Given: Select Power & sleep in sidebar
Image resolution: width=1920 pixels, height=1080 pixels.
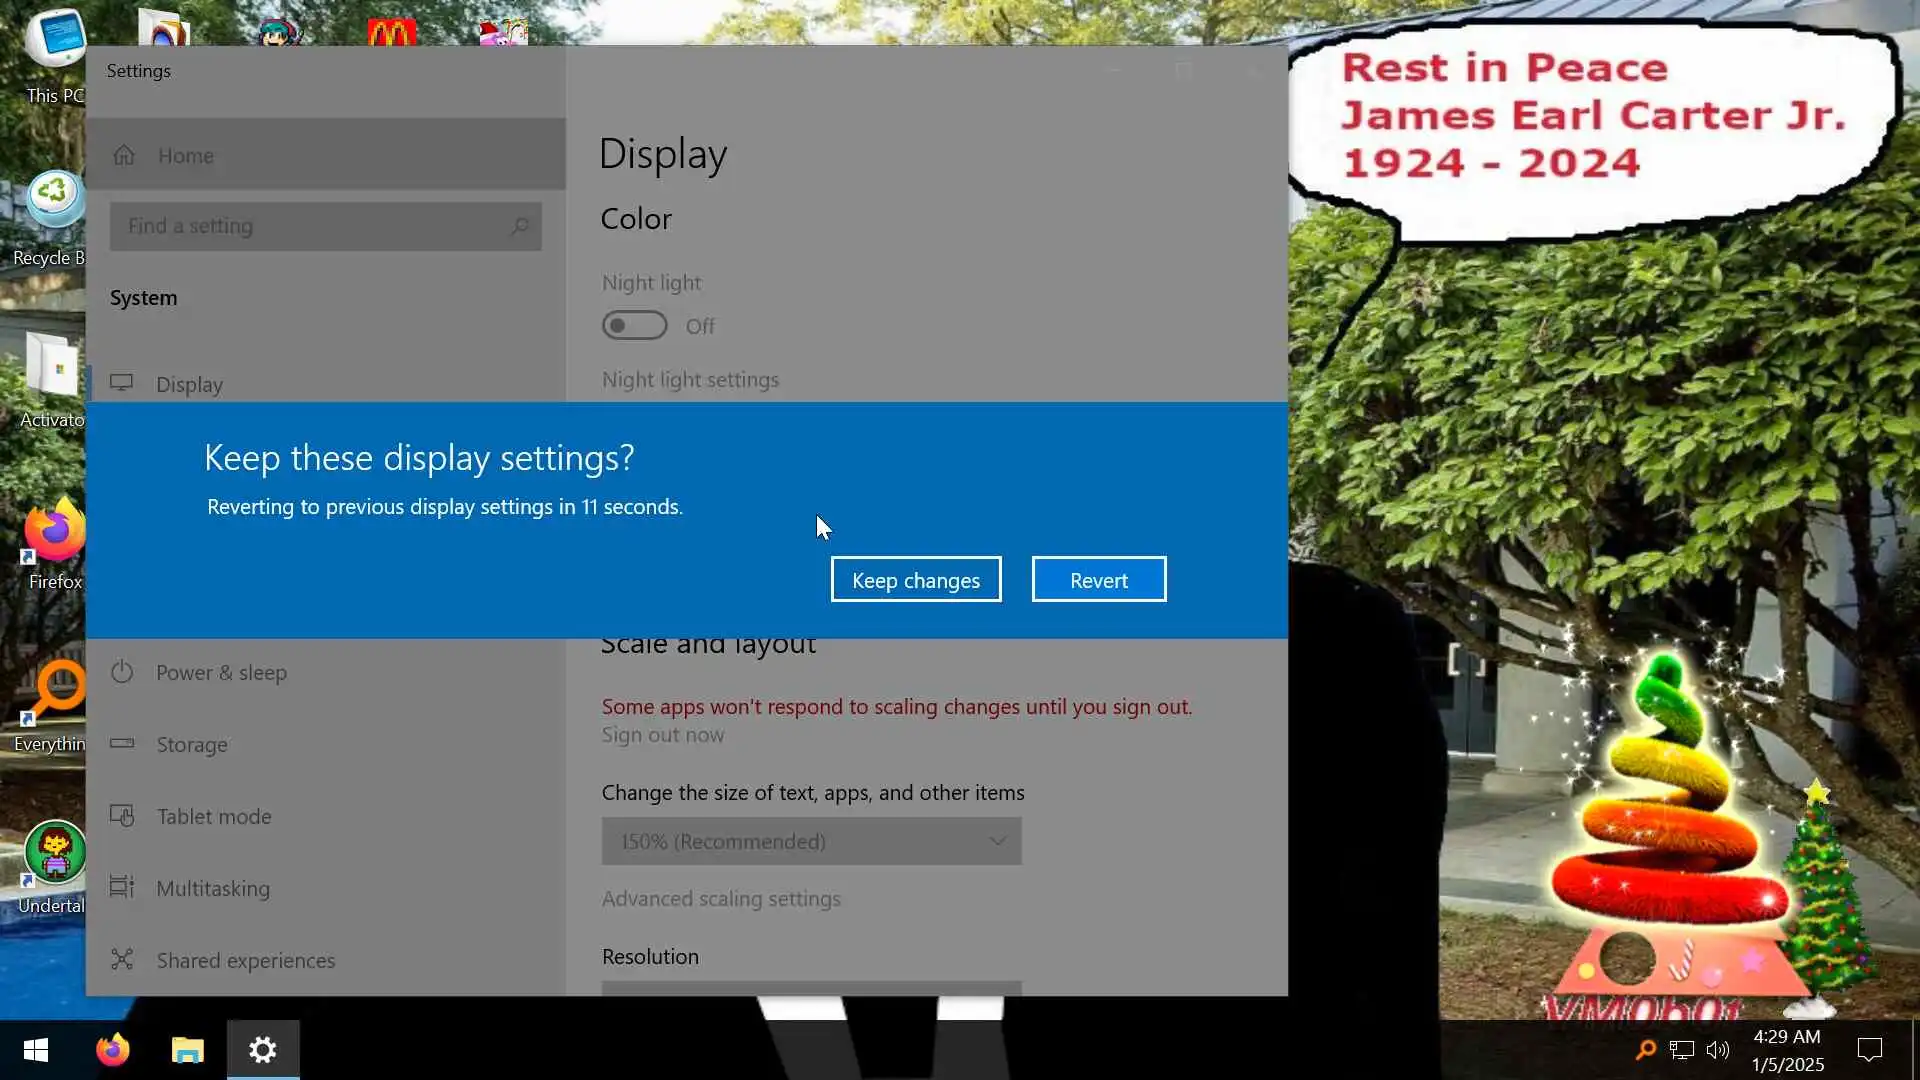Looking at the screenshot, I should pyautogui.click(x=221, y=673).
